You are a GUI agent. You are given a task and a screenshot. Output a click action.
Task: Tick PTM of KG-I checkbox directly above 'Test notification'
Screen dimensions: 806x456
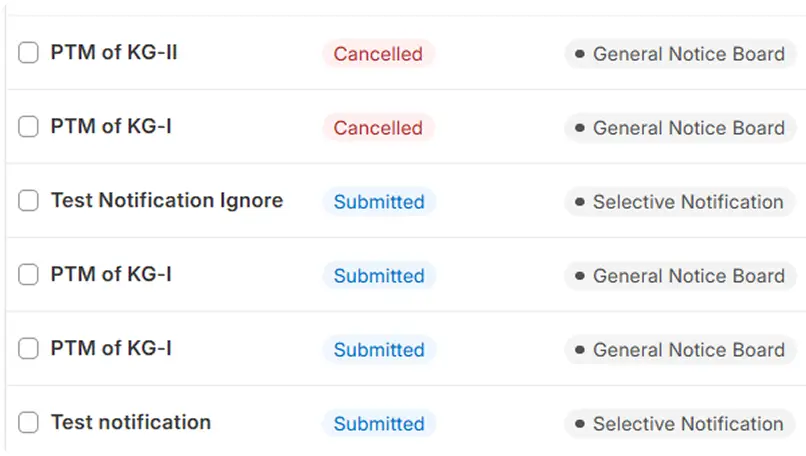coord(29,349)
